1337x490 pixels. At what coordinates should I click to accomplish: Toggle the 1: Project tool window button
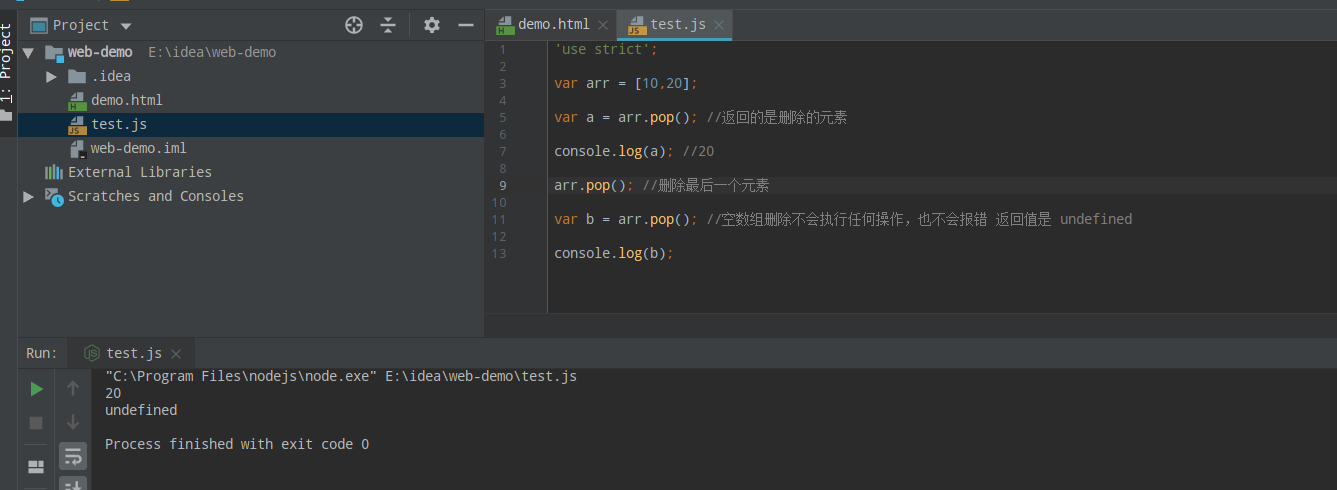point(8,70)
